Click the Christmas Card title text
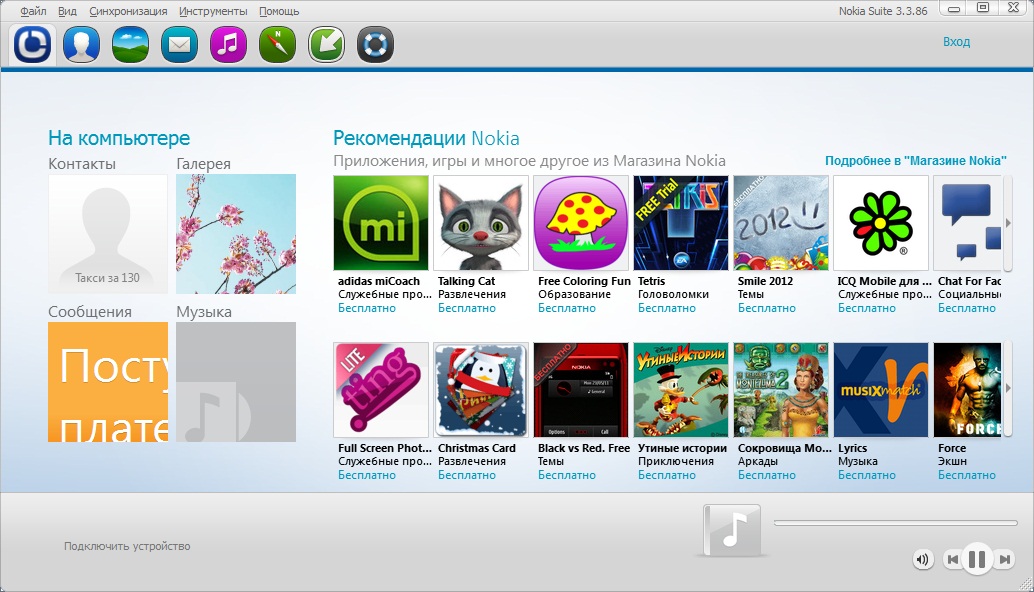The width and height of the screenshot is (1034, 592). click(x=477, y=448)
